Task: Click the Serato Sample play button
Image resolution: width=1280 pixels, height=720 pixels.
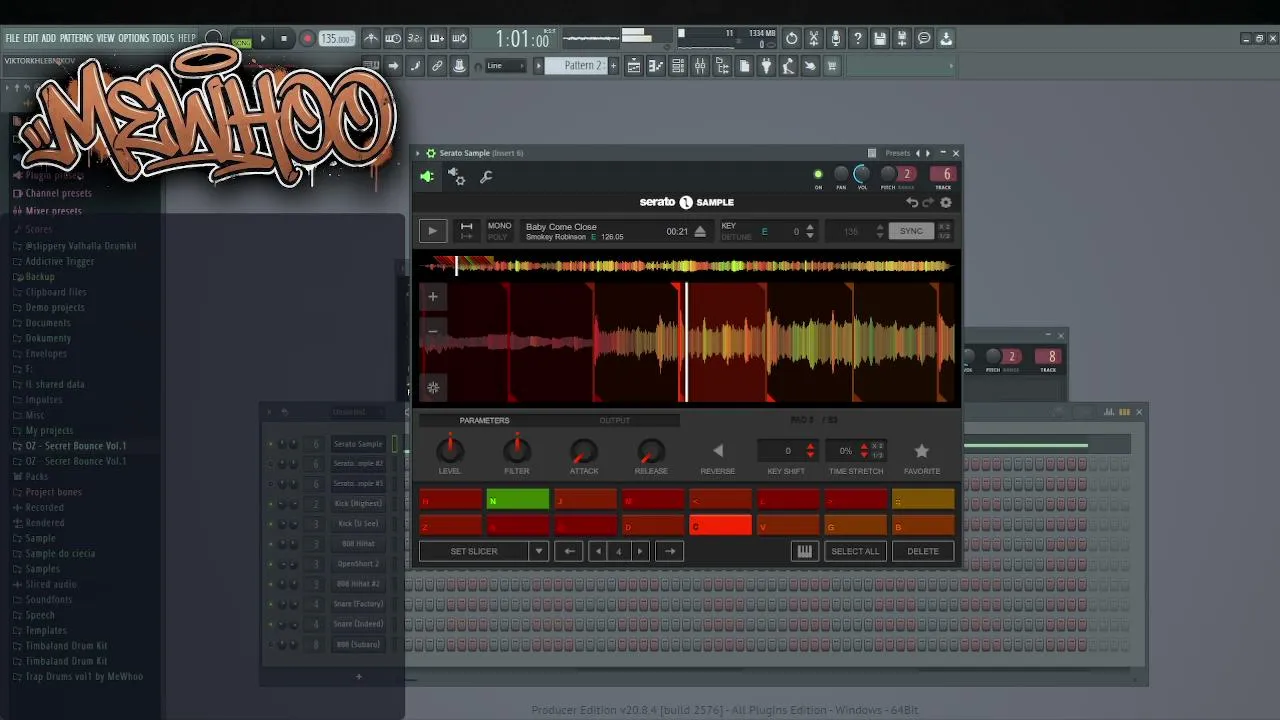Action: click(432, 231)
